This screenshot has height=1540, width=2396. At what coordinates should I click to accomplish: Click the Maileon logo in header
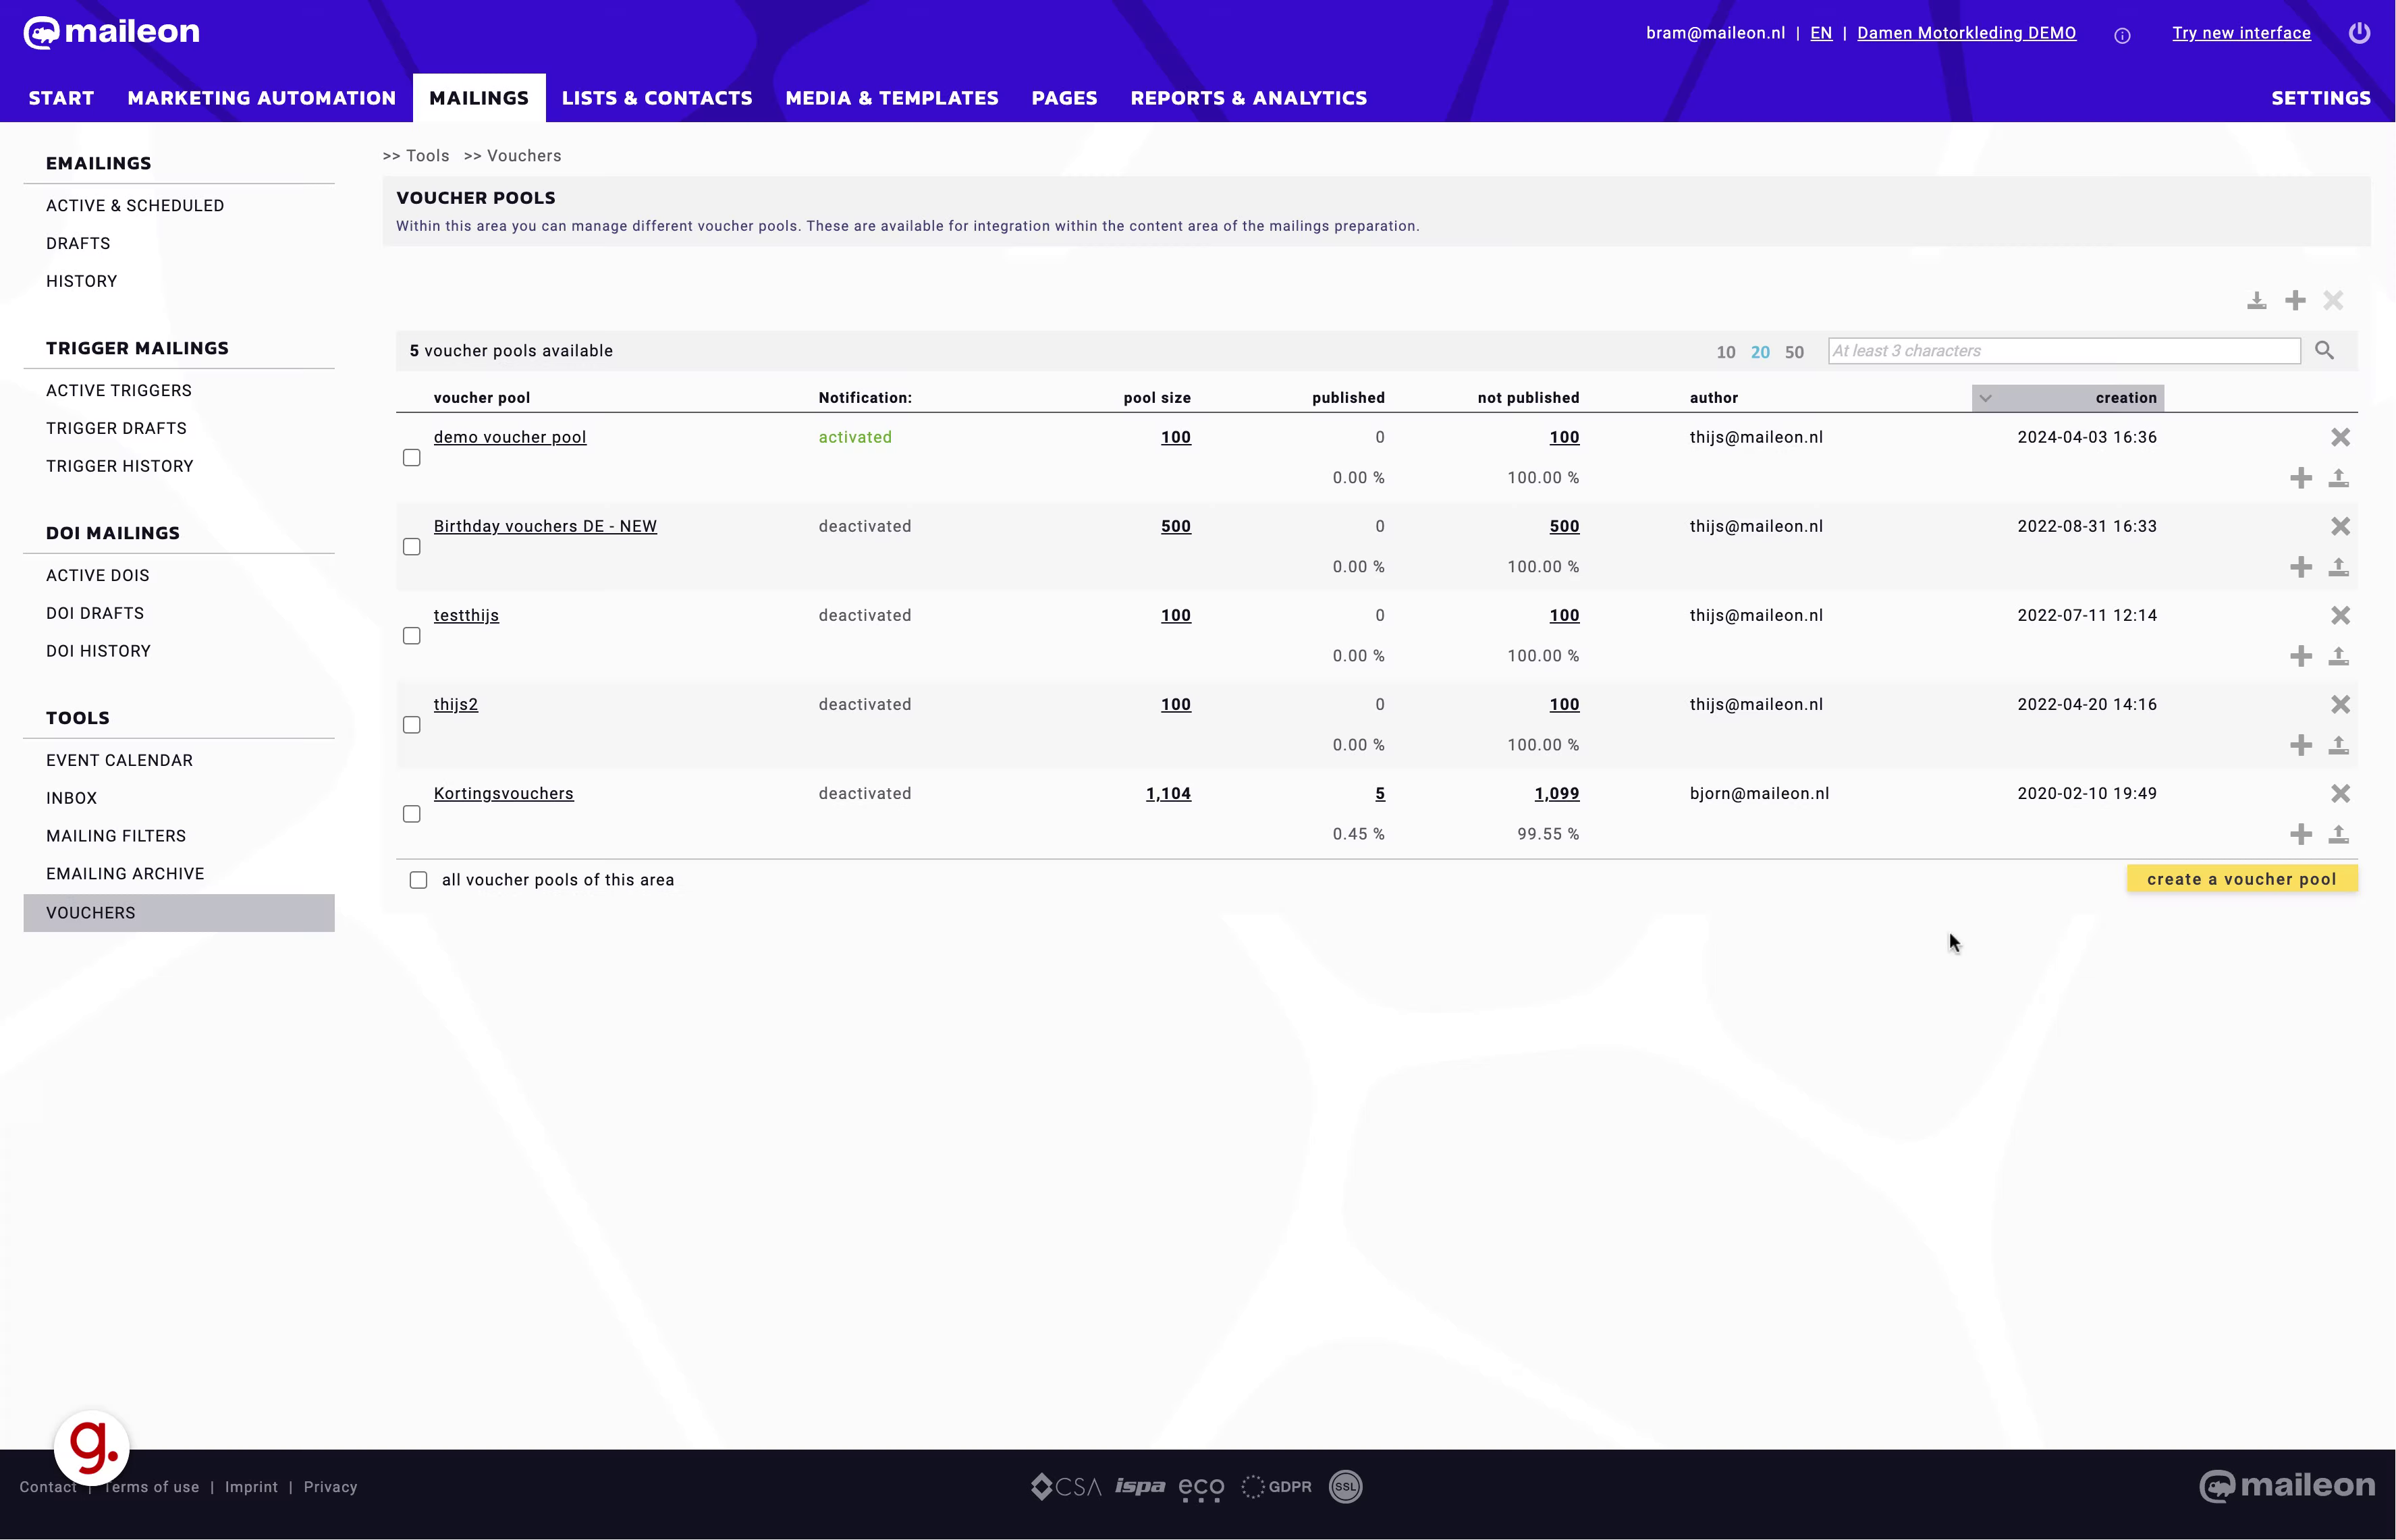pos(111,32)
